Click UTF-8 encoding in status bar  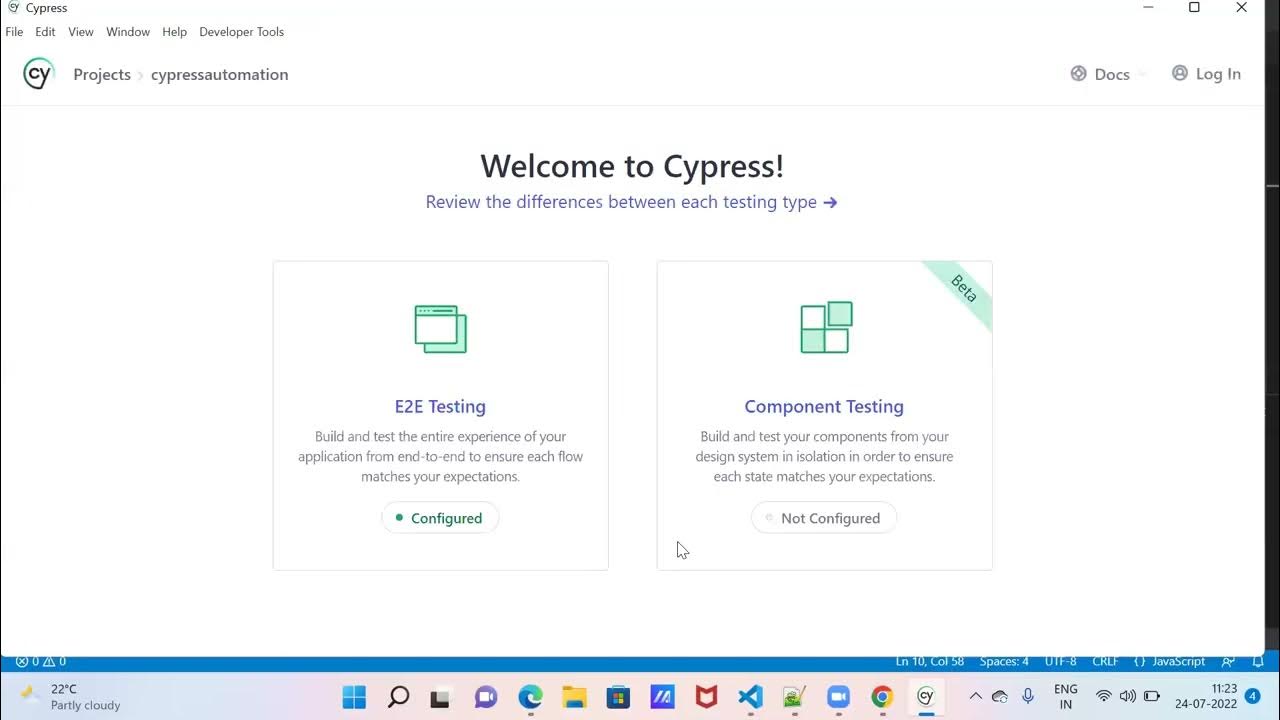(1061, 661)
